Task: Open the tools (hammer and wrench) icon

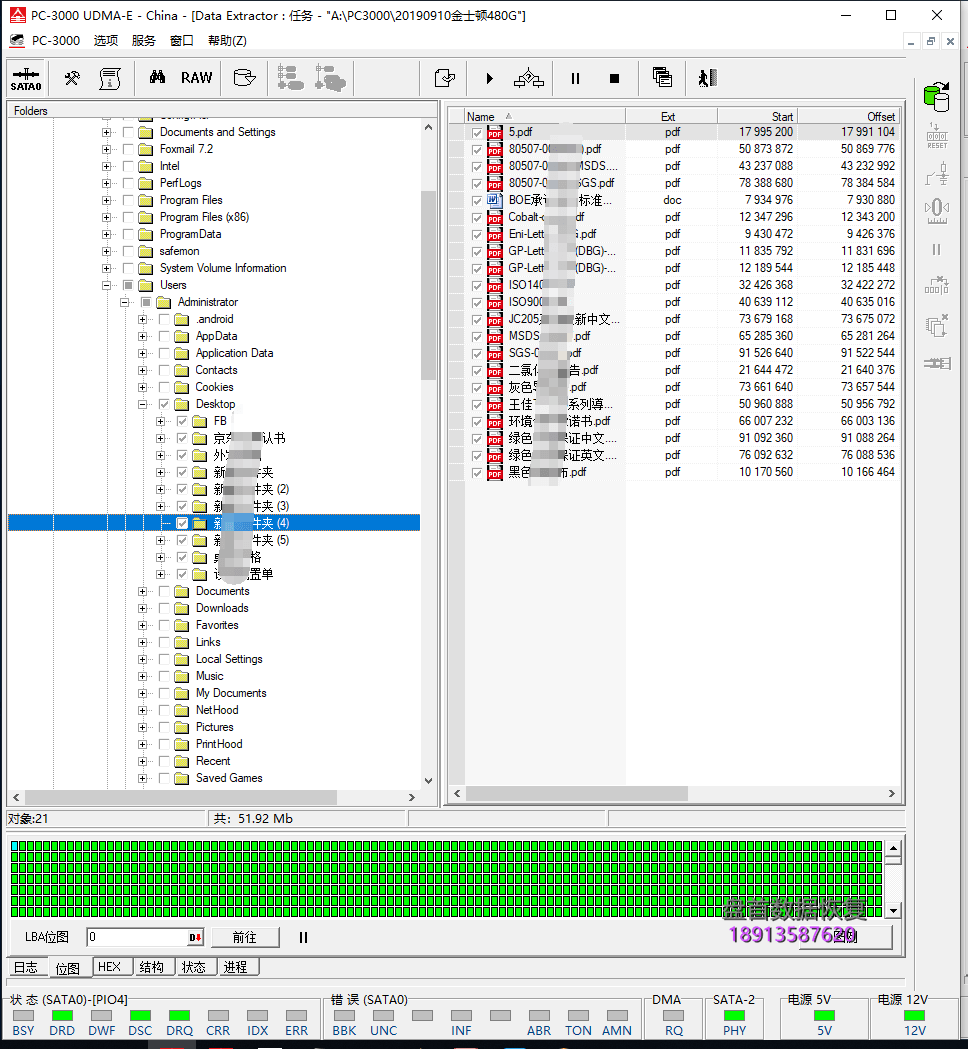Action: [x=72, y=78]
